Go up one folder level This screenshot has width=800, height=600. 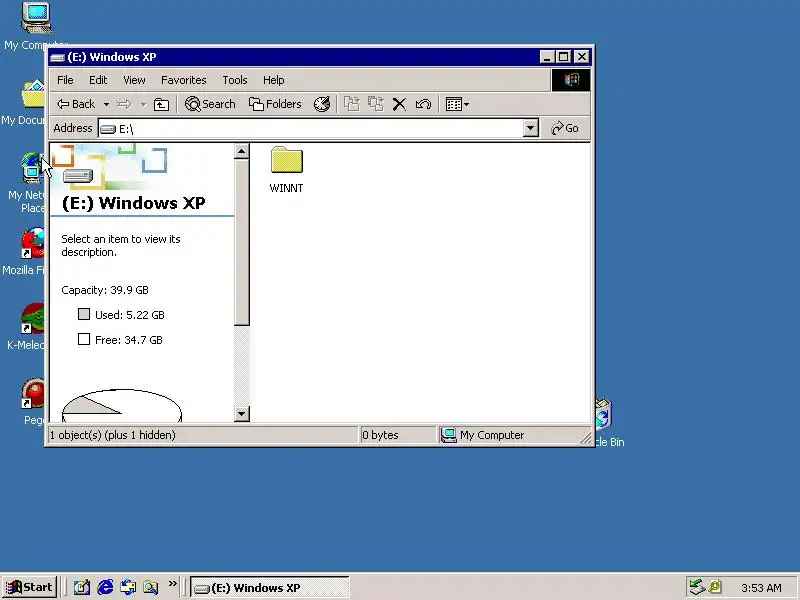(161, 104)
